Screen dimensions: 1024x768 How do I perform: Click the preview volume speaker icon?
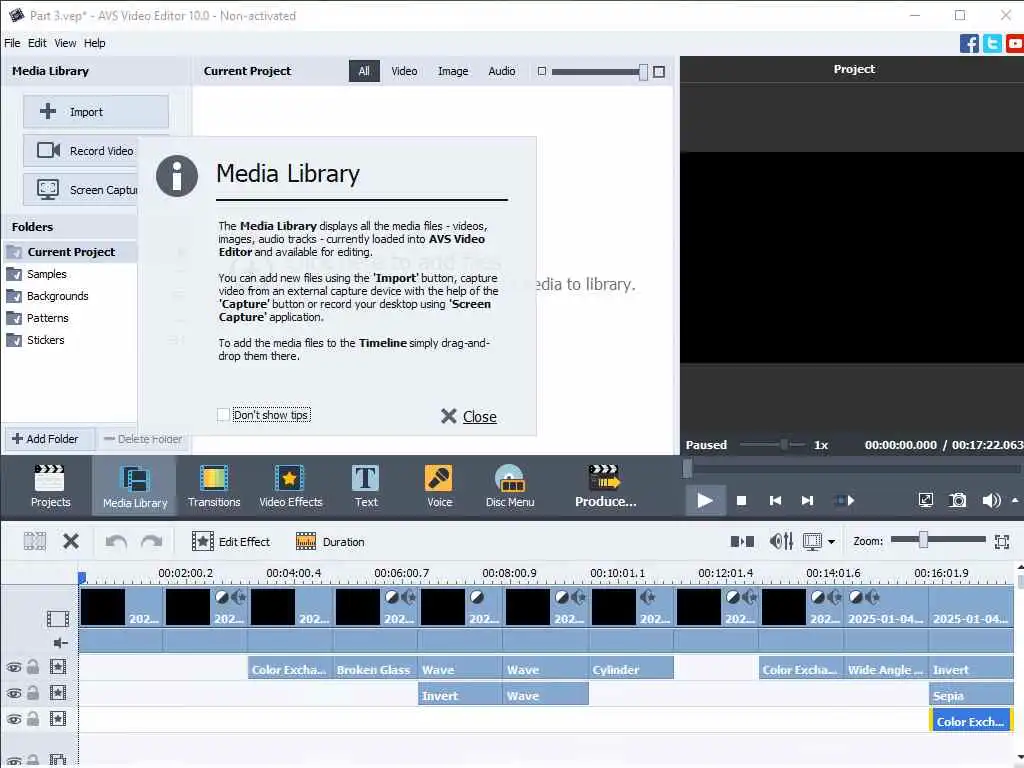(991, 500)
